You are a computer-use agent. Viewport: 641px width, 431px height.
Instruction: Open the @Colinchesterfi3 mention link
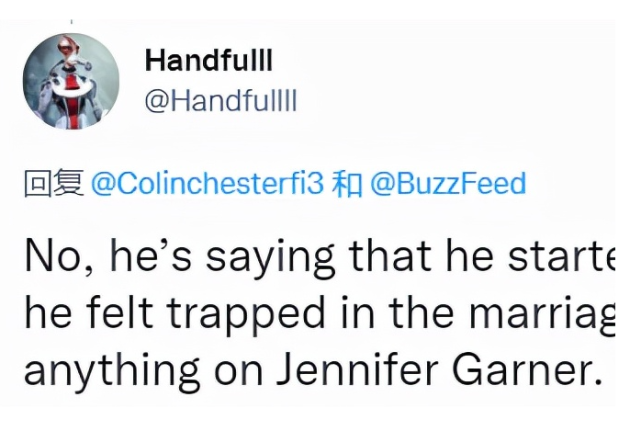[x=208, y=184]
